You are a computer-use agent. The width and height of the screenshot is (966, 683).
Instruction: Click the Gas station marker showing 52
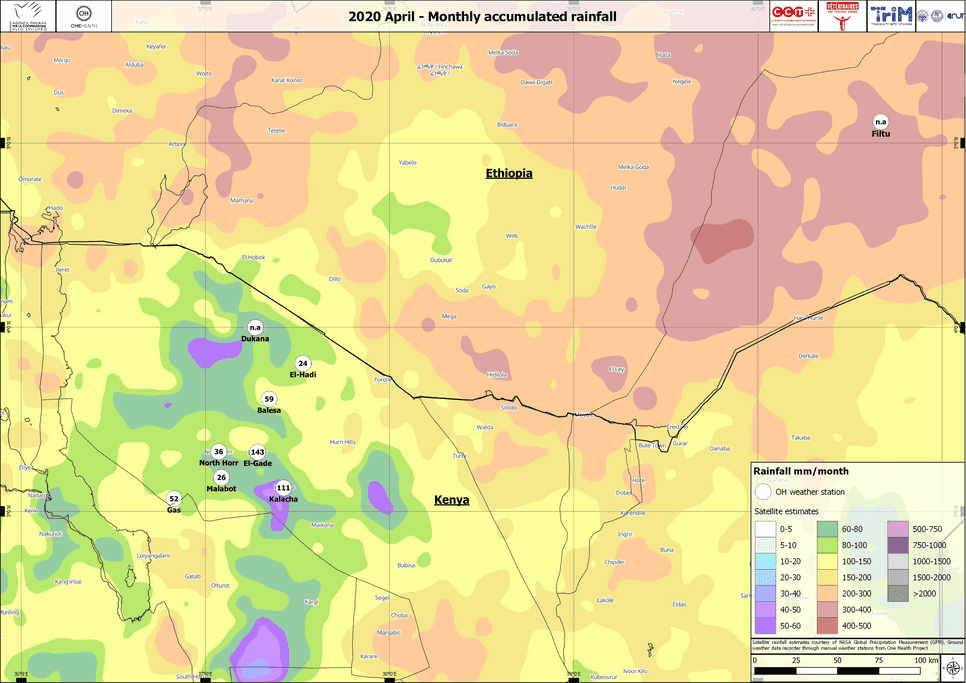(171, 500)
